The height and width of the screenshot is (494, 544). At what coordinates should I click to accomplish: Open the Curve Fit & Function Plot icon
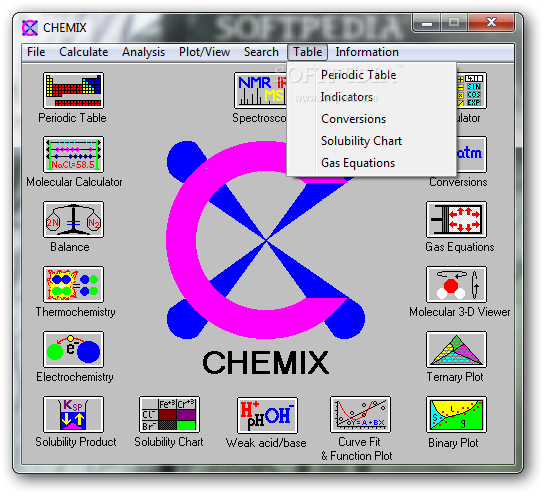(360, 415)
